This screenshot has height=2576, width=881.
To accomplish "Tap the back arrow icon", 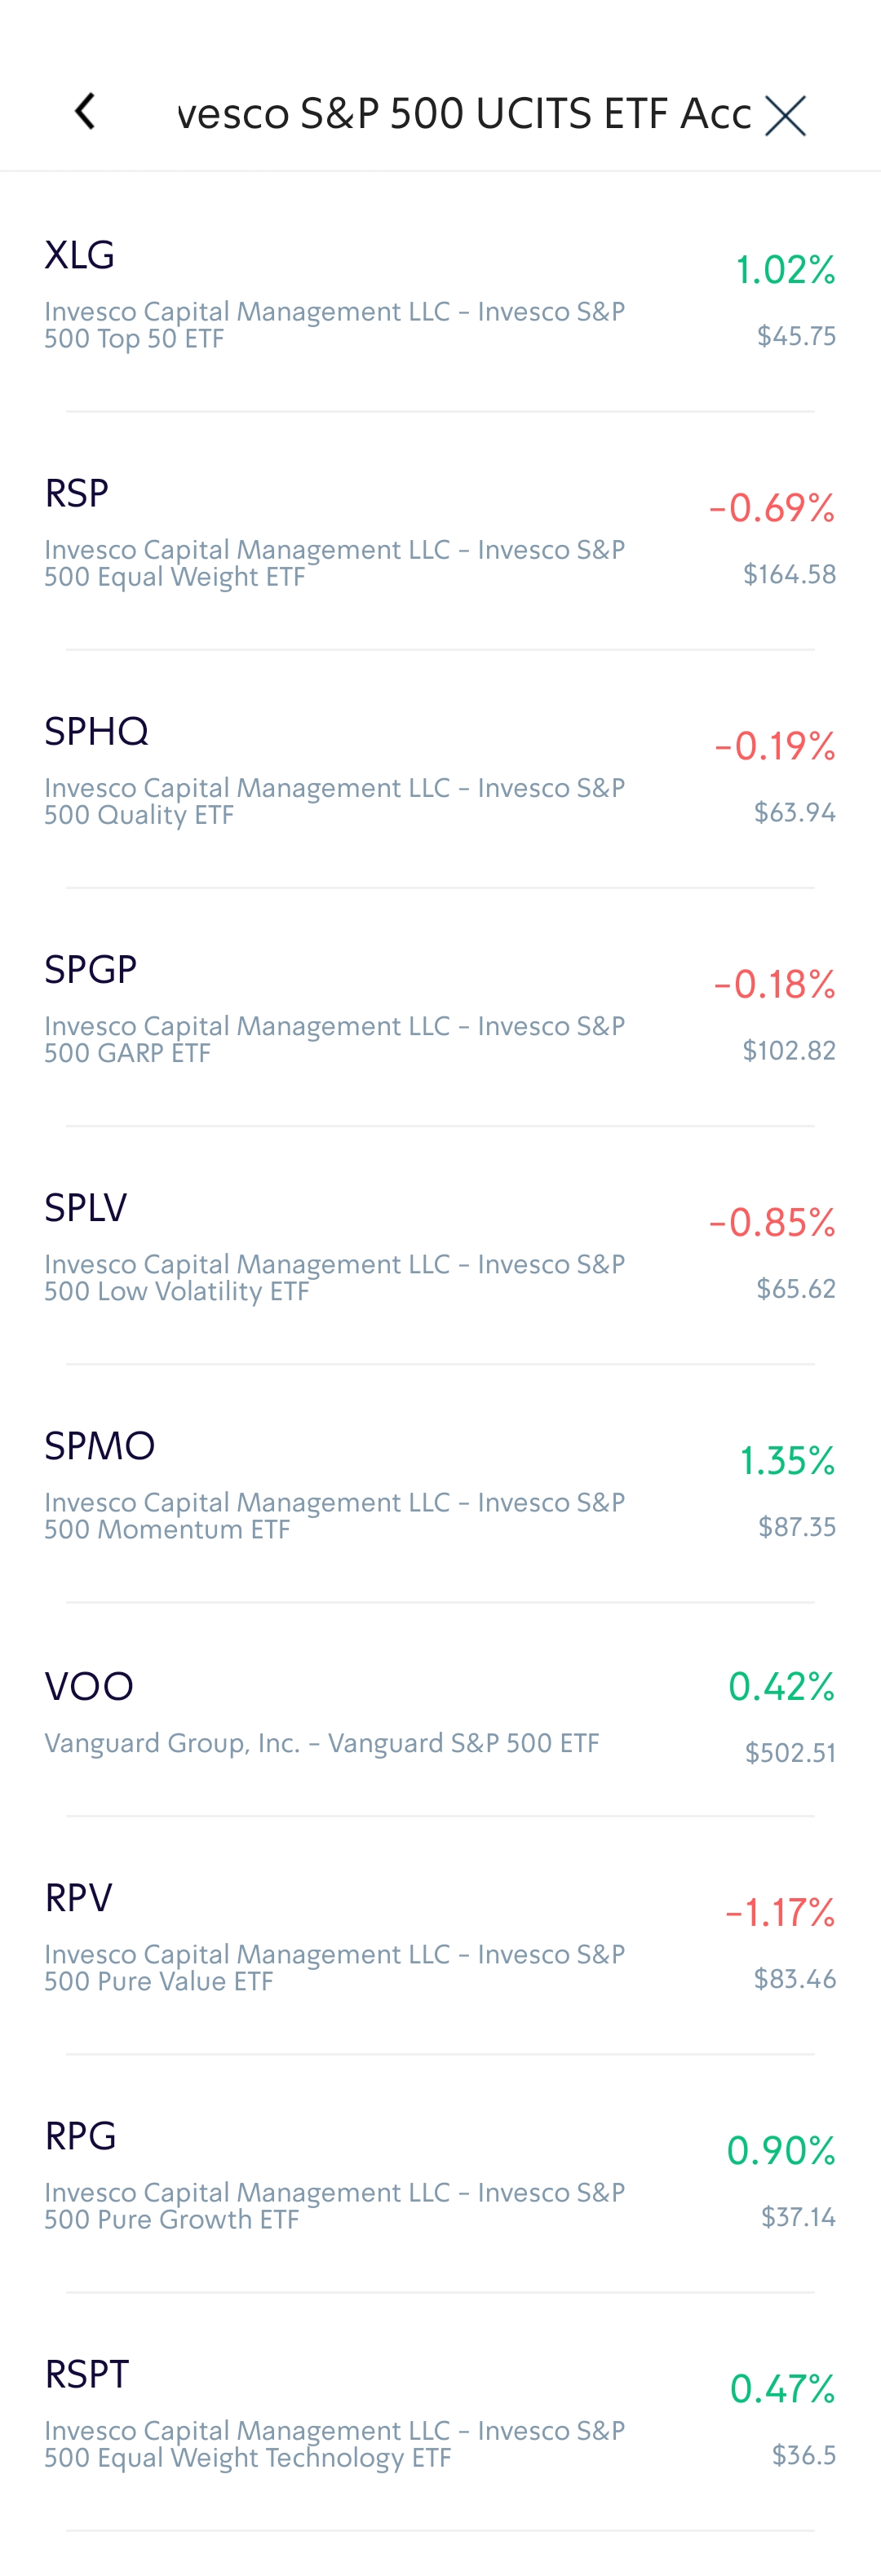I will [86, 112].
